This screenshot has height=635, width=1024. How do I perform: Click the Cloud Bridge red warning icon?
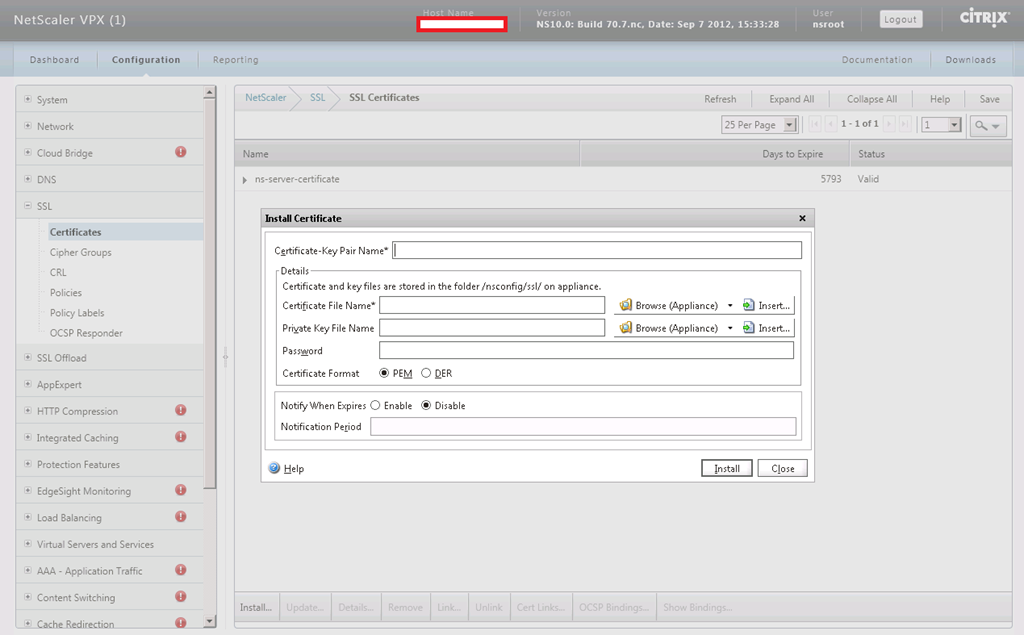tap(181, 152)
